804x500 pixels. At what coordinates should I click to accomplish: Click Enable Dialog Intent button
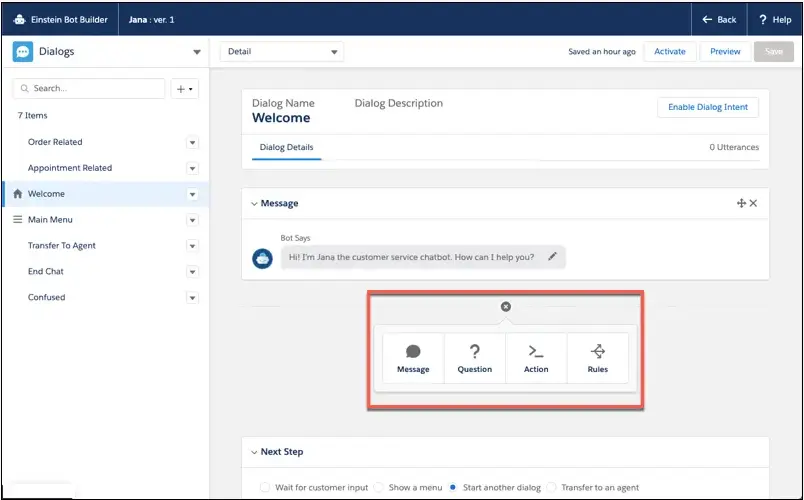click(x=707, y=107)
